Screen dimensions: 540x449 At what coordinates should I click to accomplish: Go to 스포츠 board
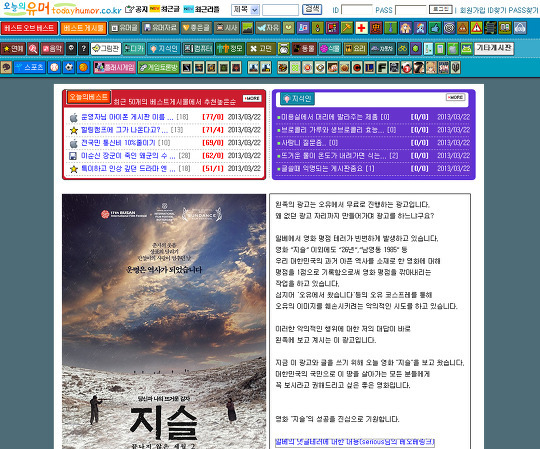click(30, 67)
